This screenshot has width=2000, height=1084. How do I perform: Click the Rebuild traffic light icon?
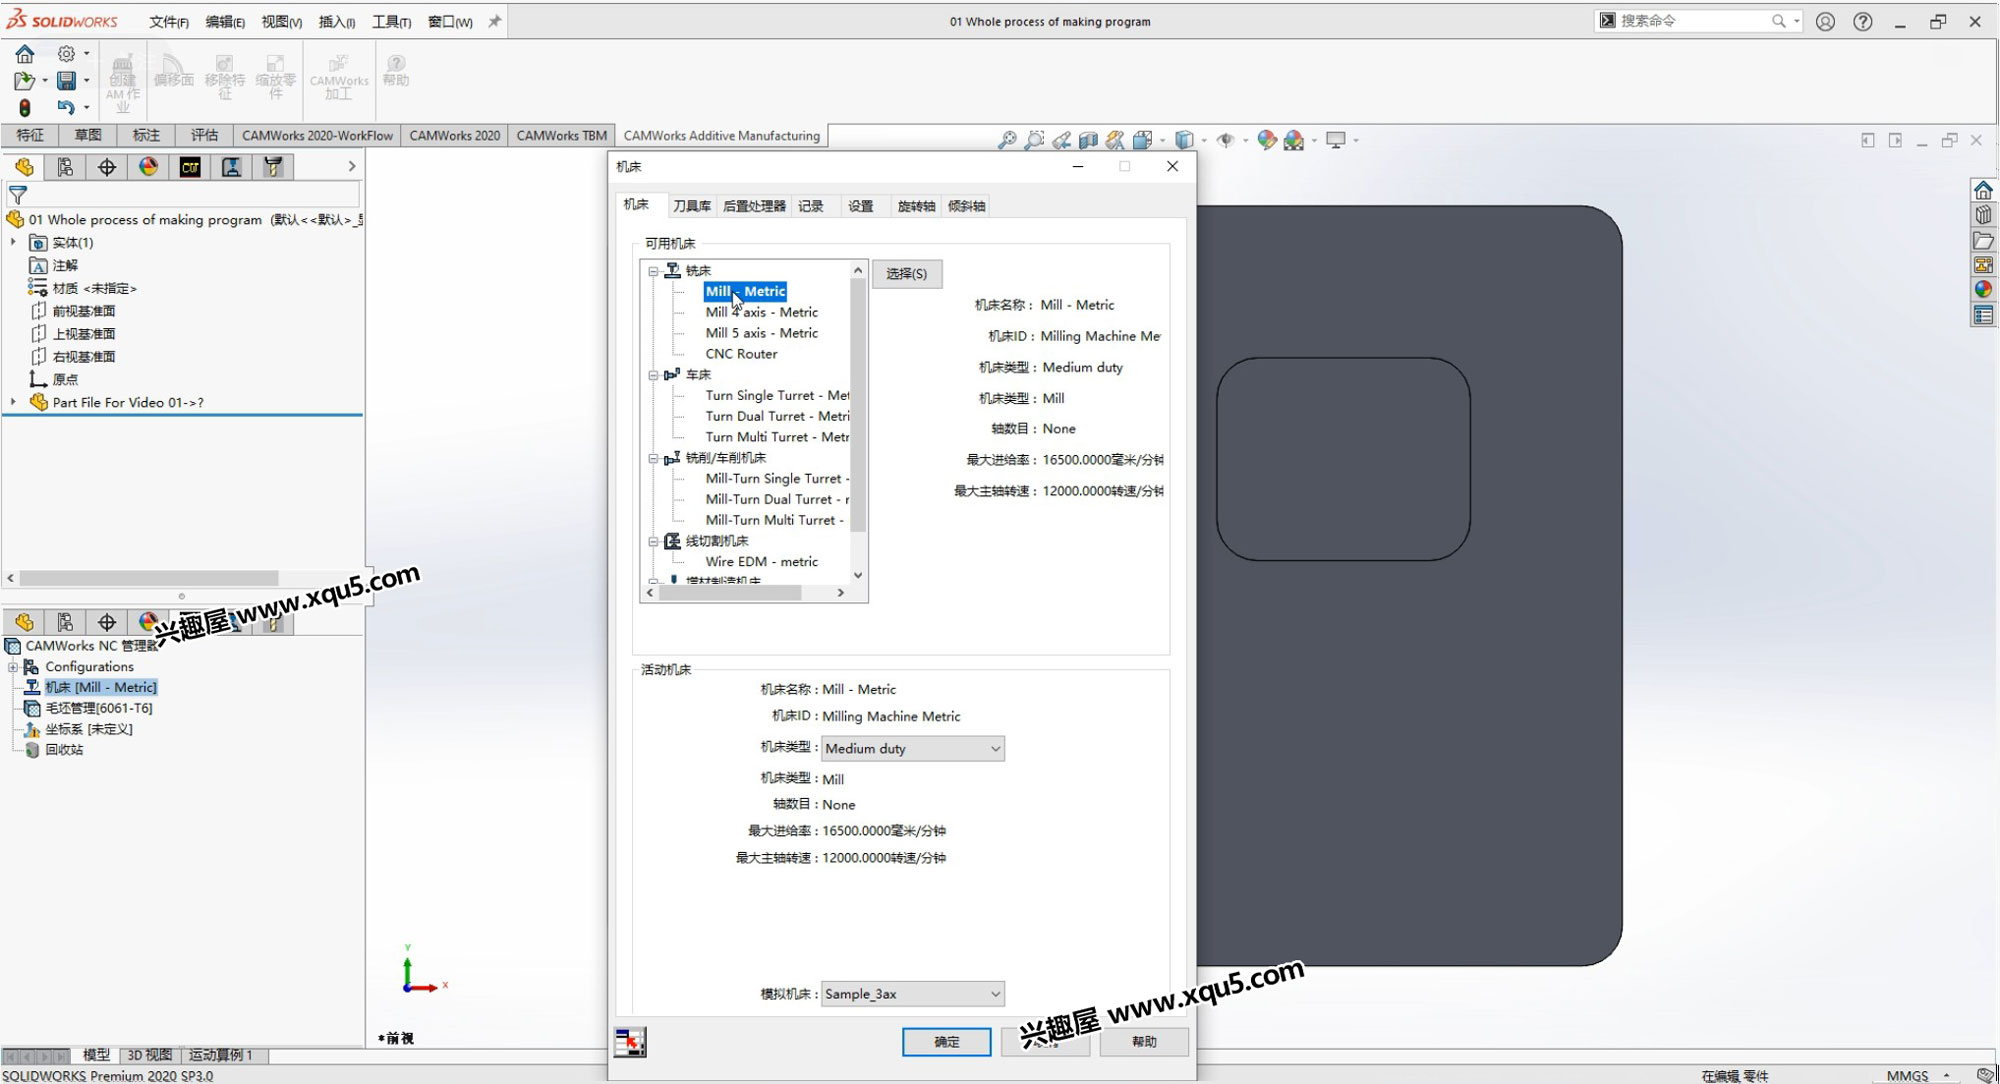[x=25, y=107]
